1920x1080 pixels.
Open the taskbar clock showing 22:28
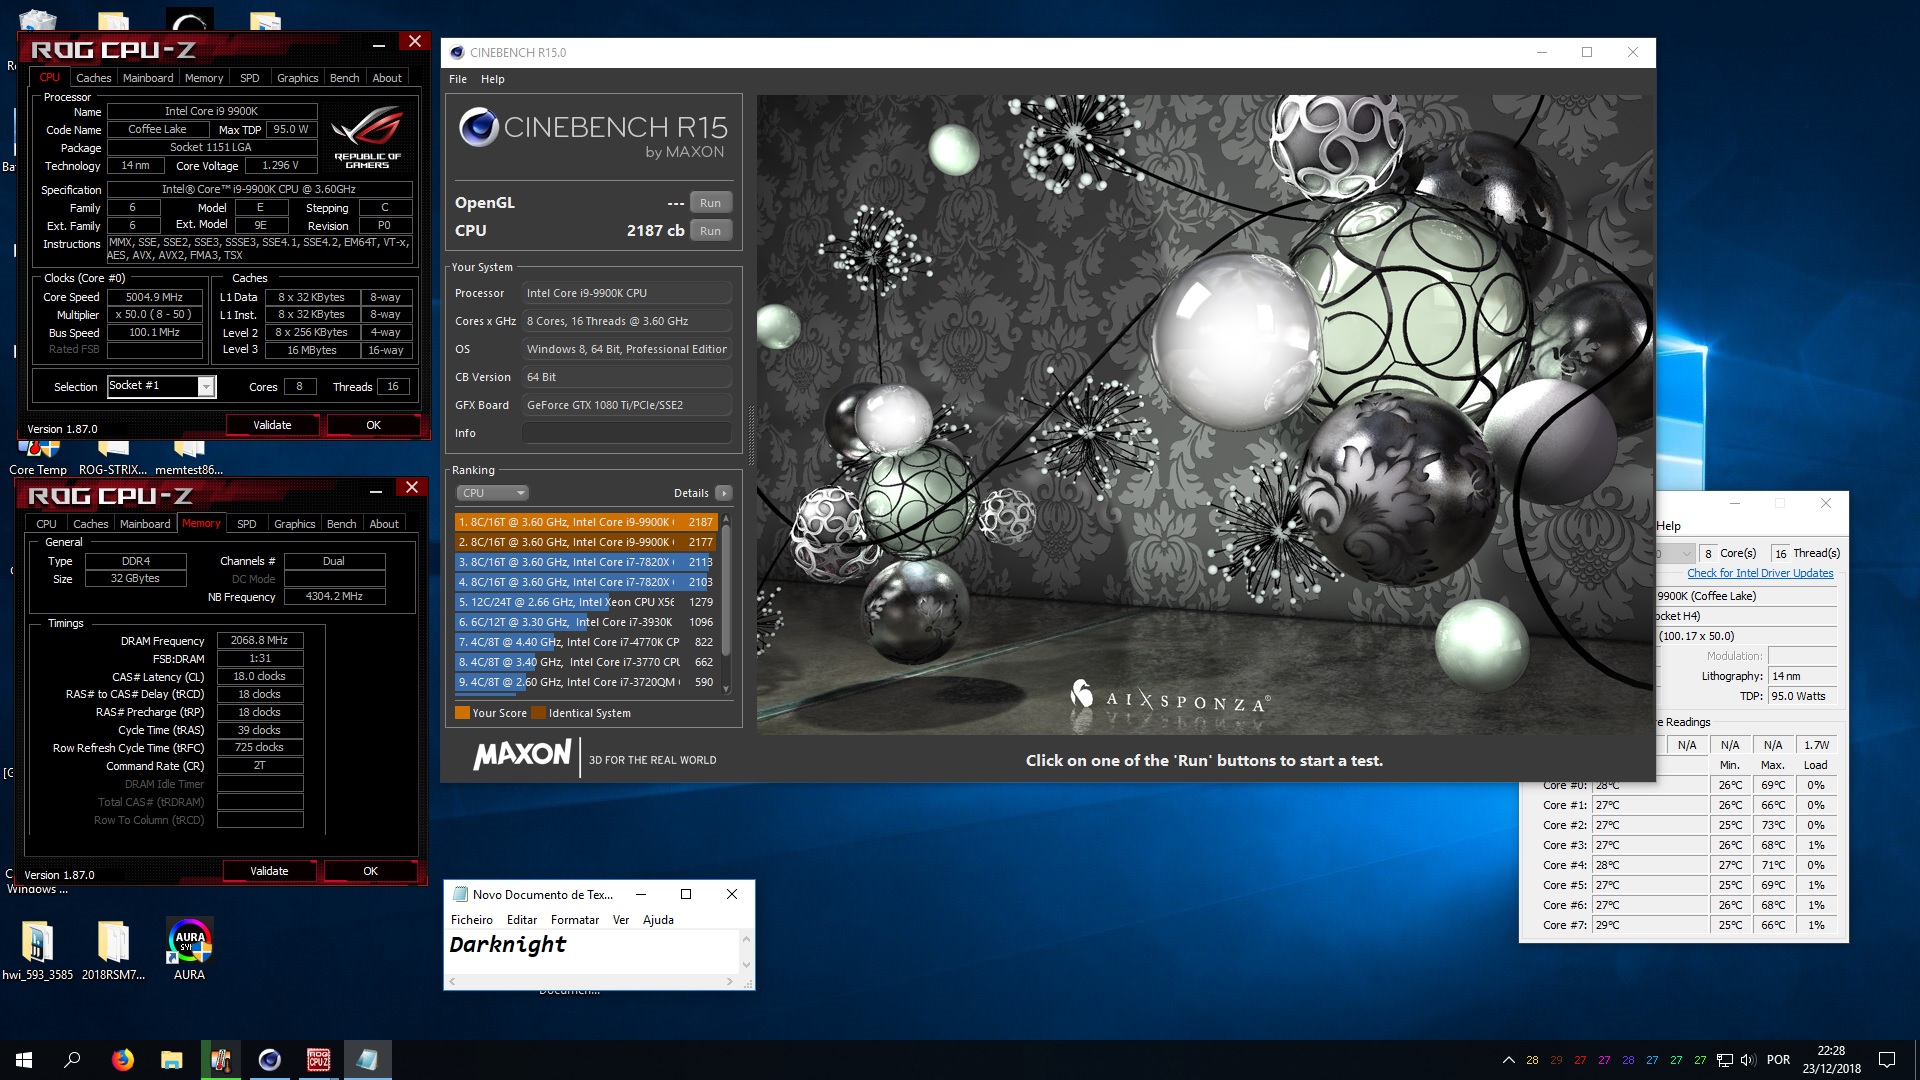(1831, 1060)
